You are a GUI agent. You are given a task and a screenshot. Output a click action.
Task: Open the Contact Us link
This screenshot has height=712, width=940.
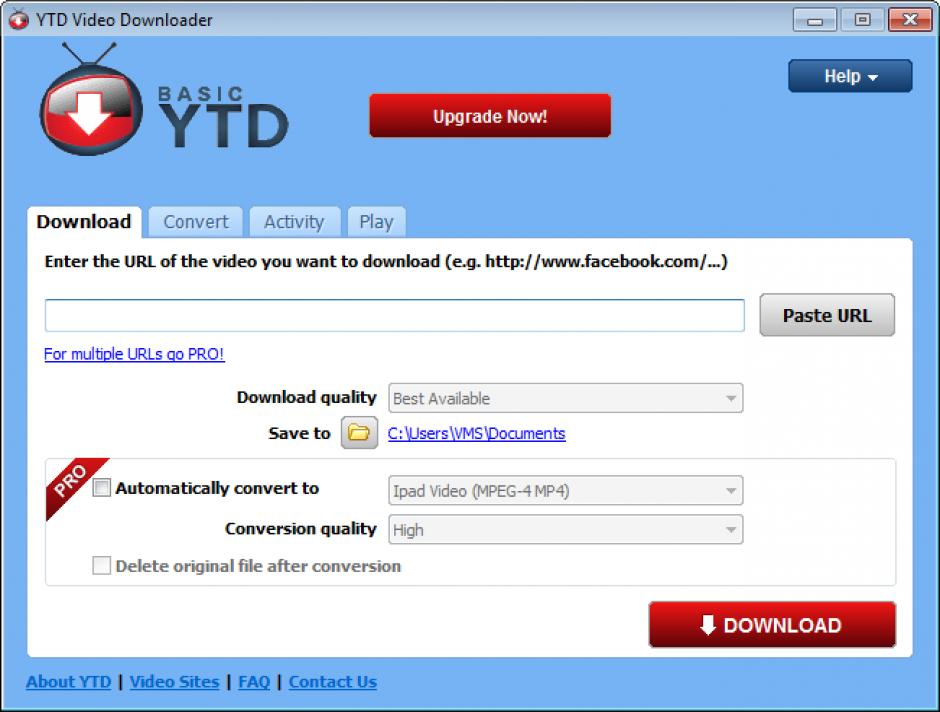coord(333,682)
